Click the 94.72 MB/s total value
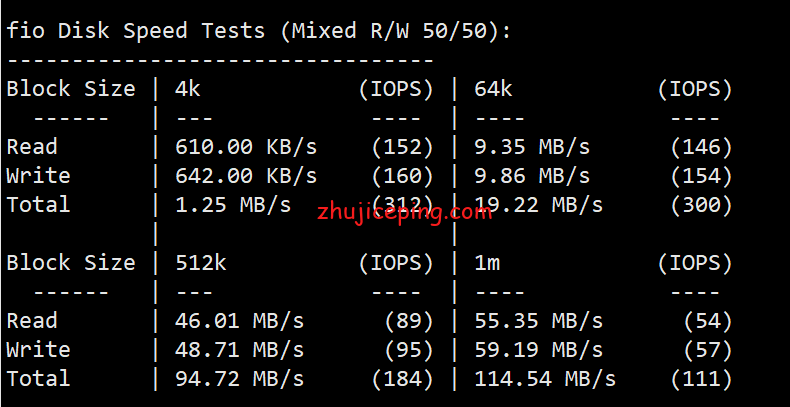The height and width of the screenshot is (407, 790). [239, 379]
